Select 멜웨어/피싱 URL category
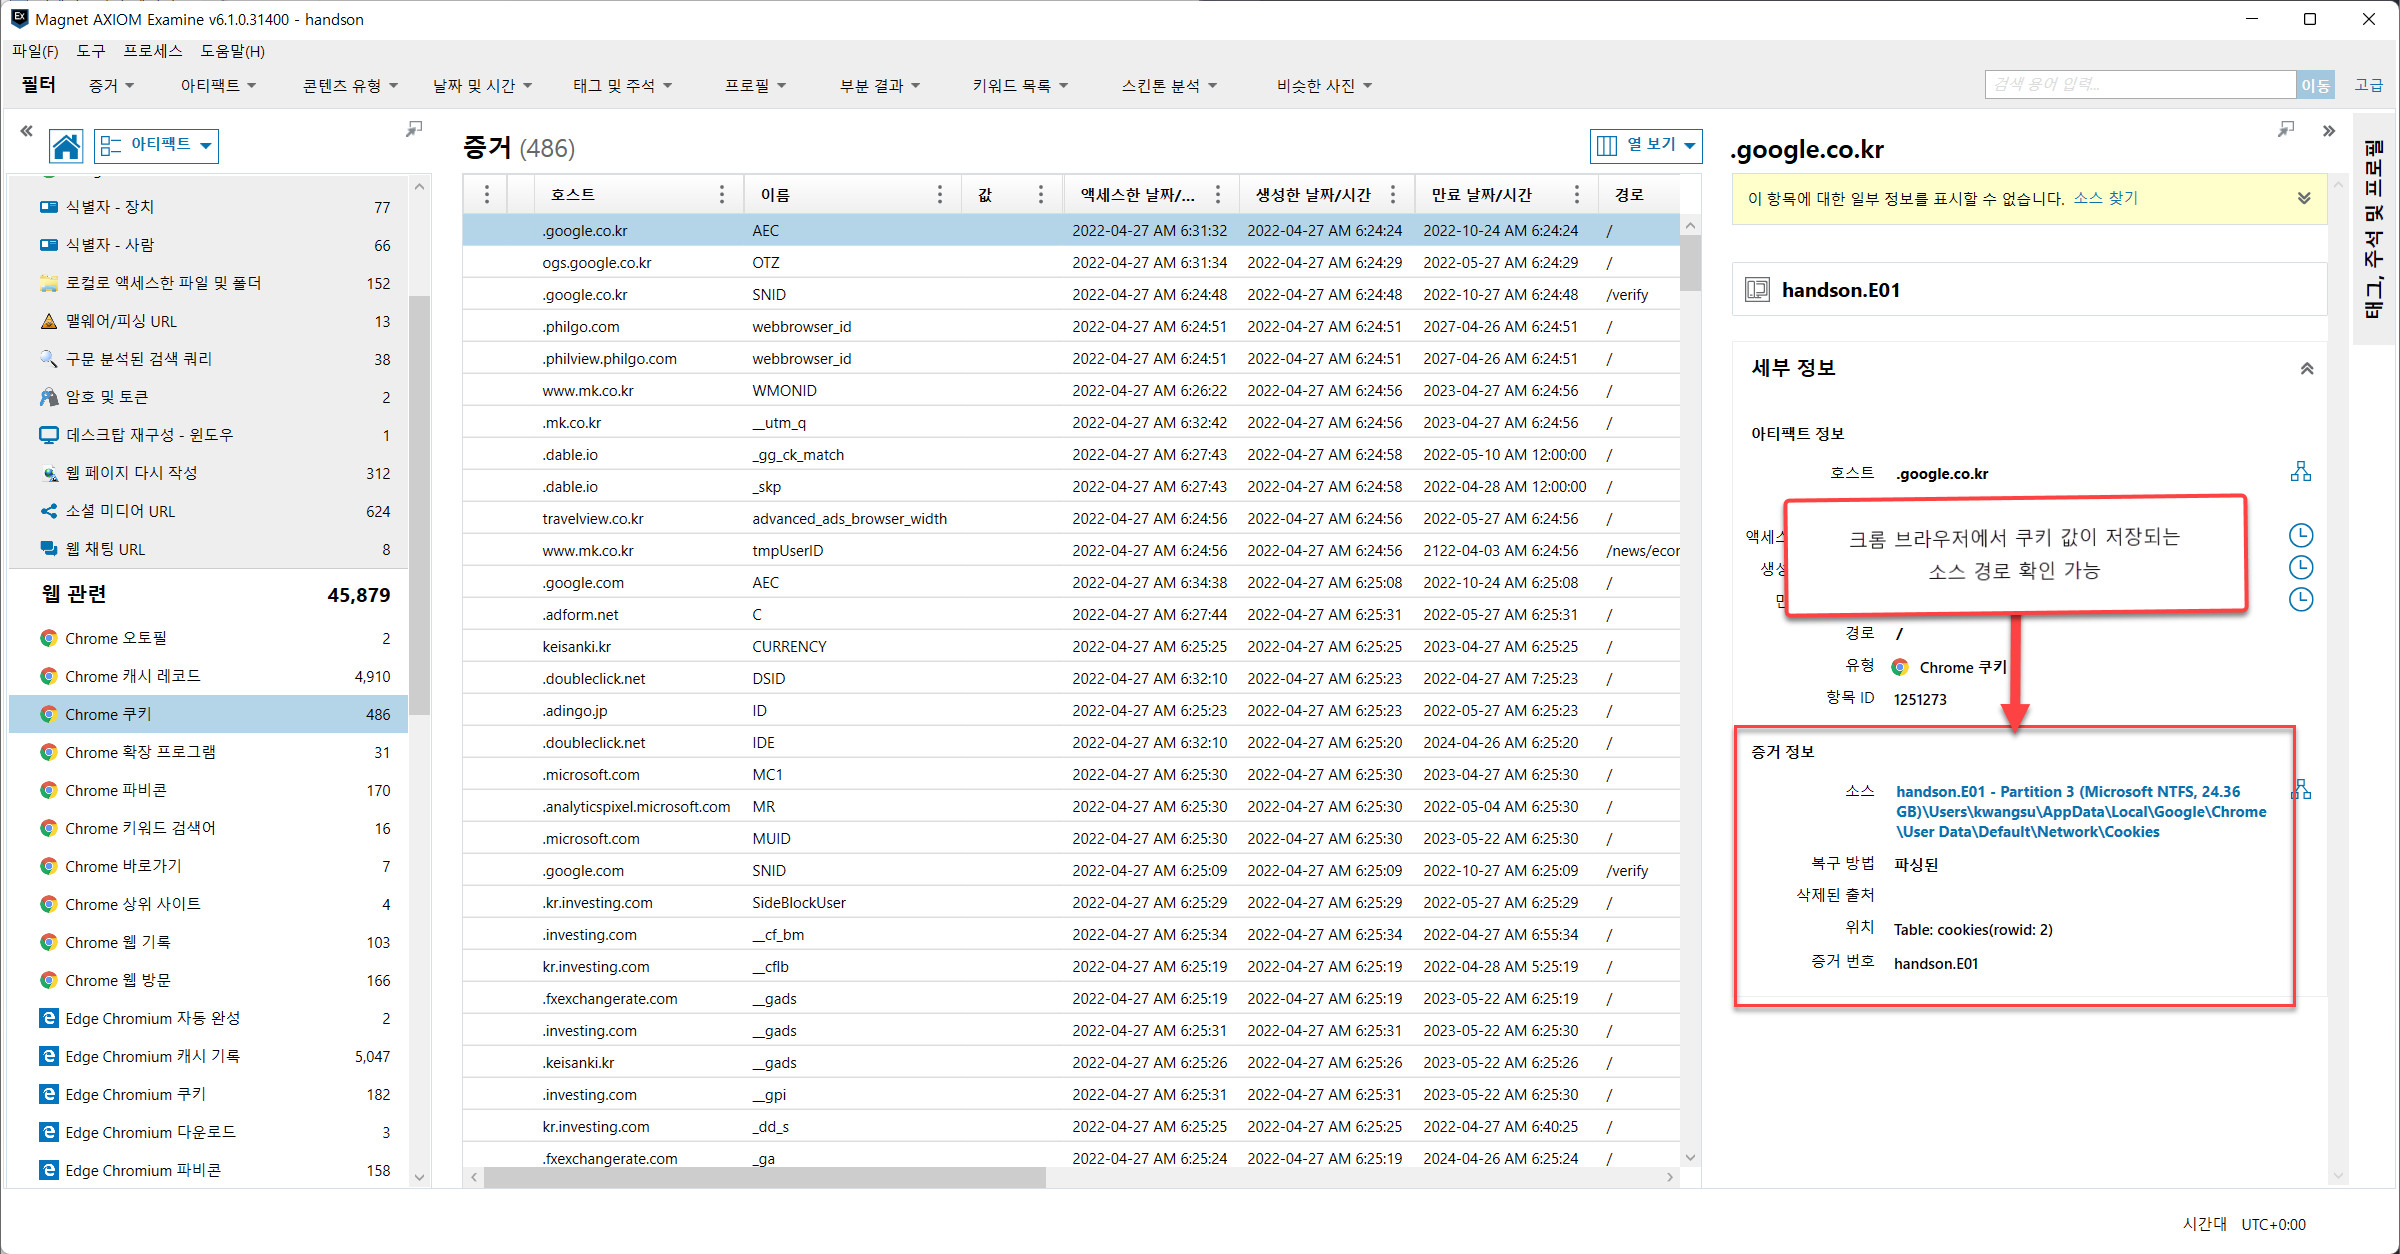Screen dimensions: 2400x1254 [x=209, y=321]
